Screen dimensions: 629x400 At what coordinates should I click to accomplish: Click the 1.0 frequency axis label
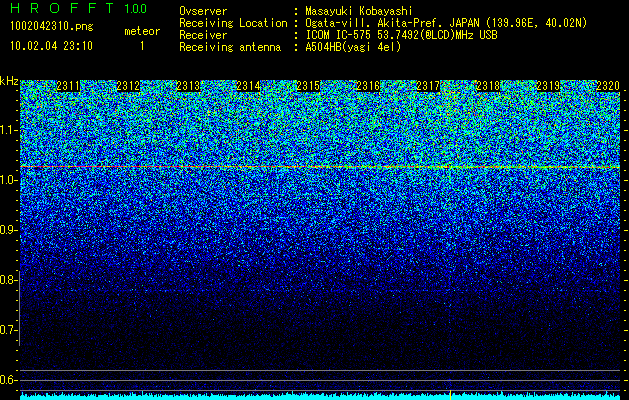pos(8,180)
